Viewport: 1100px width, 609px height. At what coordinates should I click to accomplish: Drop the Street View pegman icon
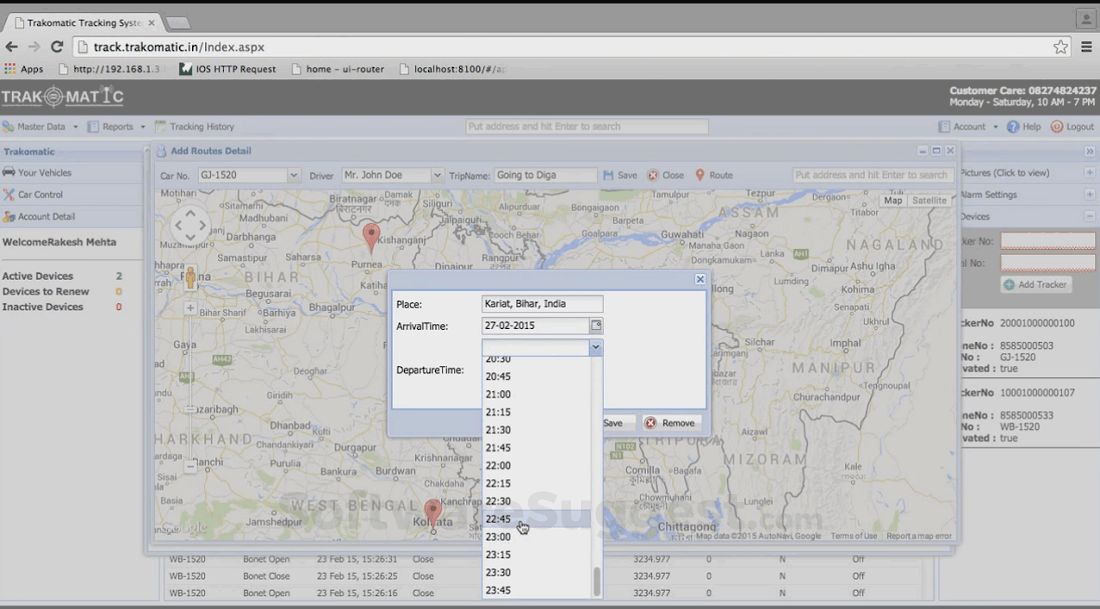pyautogui.click(x=190, y=276)
